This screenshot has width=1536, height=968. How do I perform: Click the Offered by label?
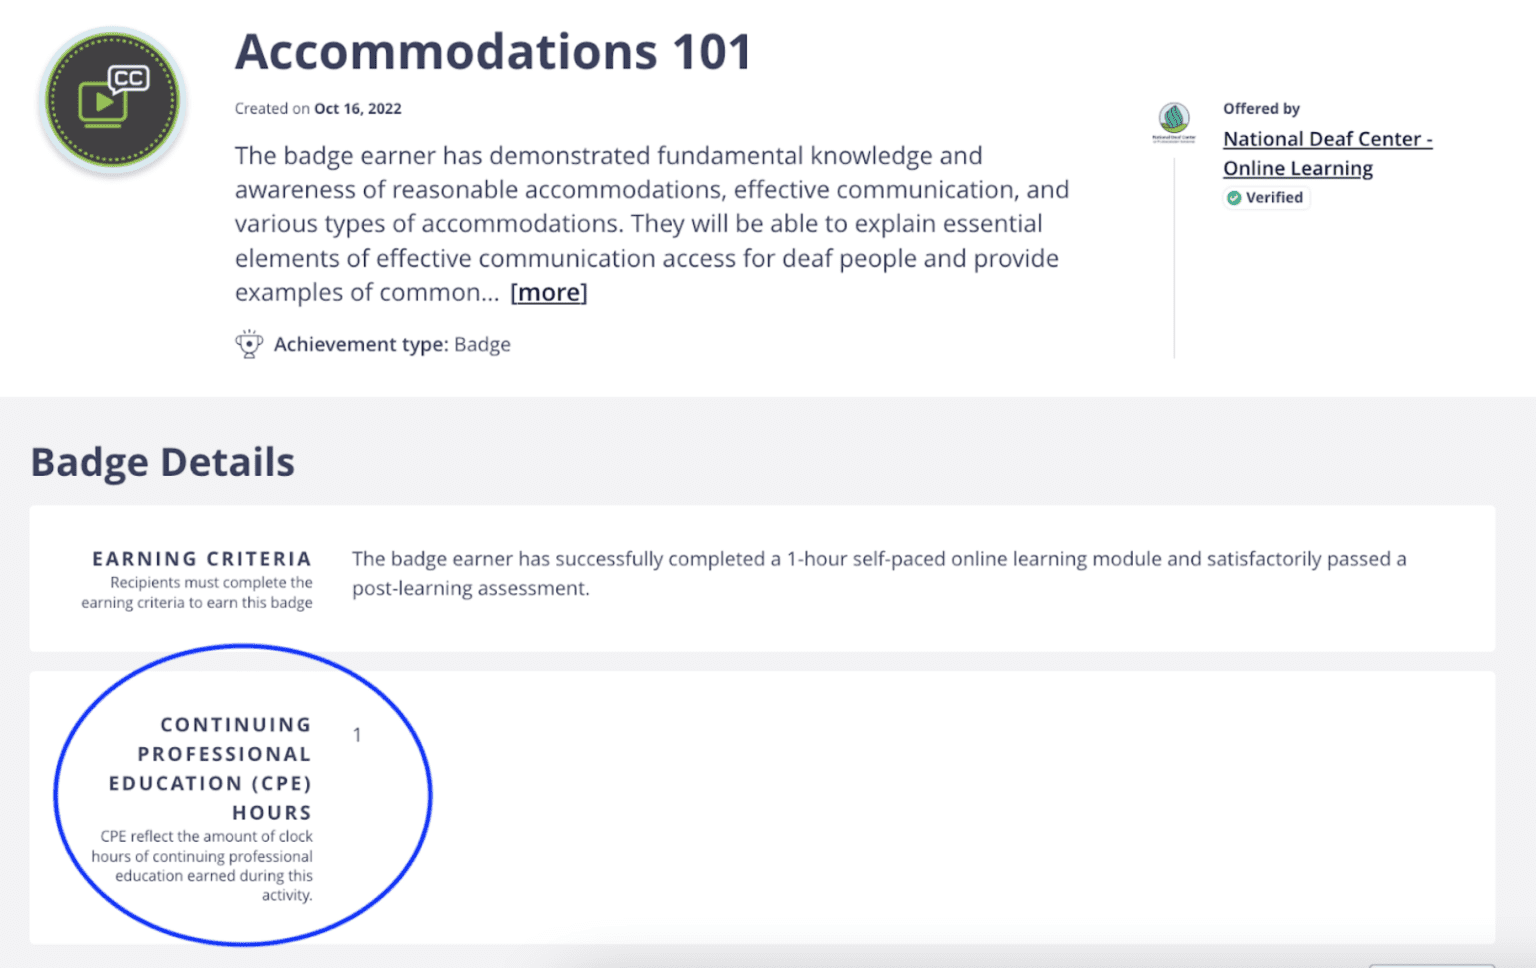pos(1261,108)
